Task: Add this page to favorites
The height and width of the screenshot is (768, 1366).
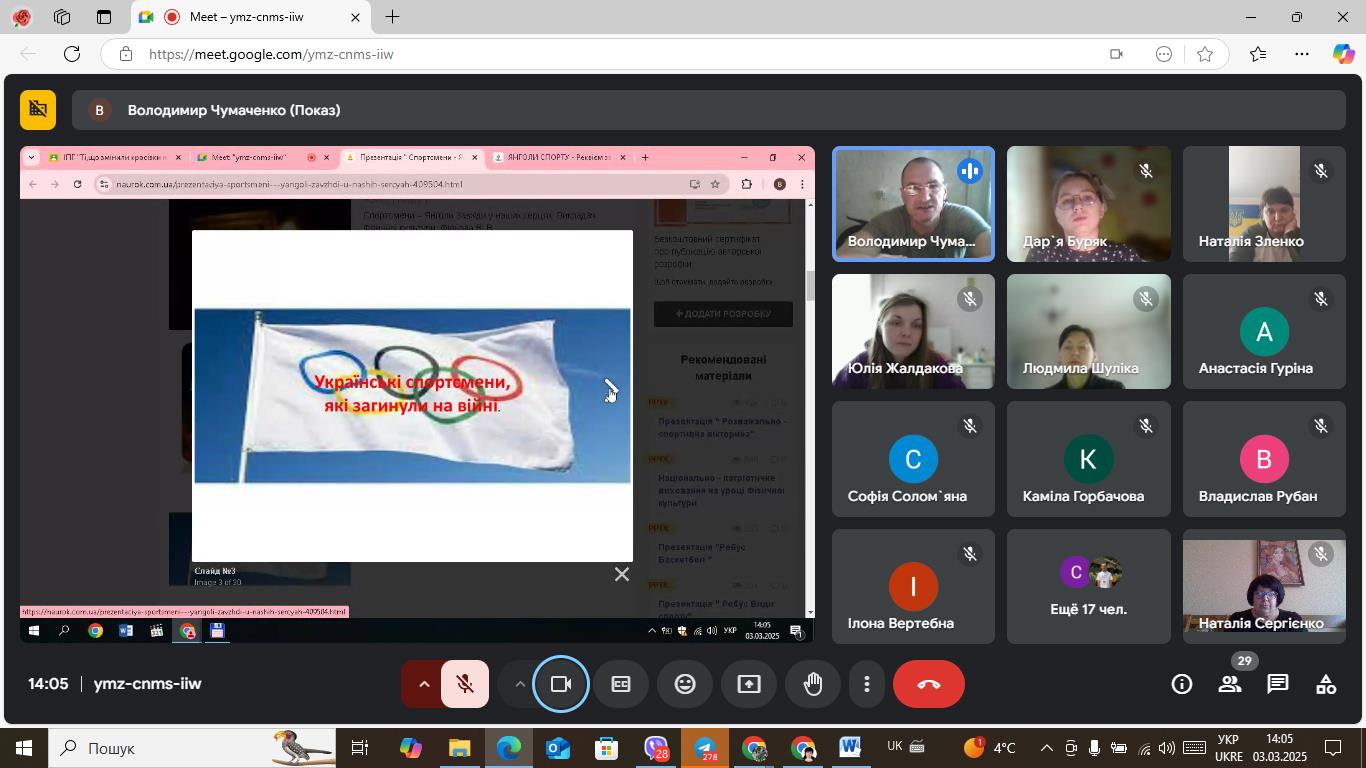Action: 1205,54
